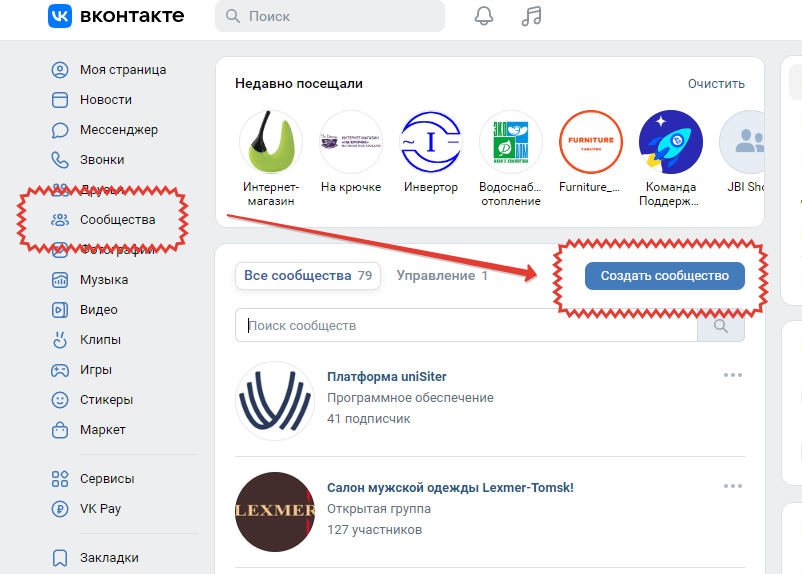Click the top Поиск search field
The width and height of the screenshot is (802, 574).
(330, 16)
